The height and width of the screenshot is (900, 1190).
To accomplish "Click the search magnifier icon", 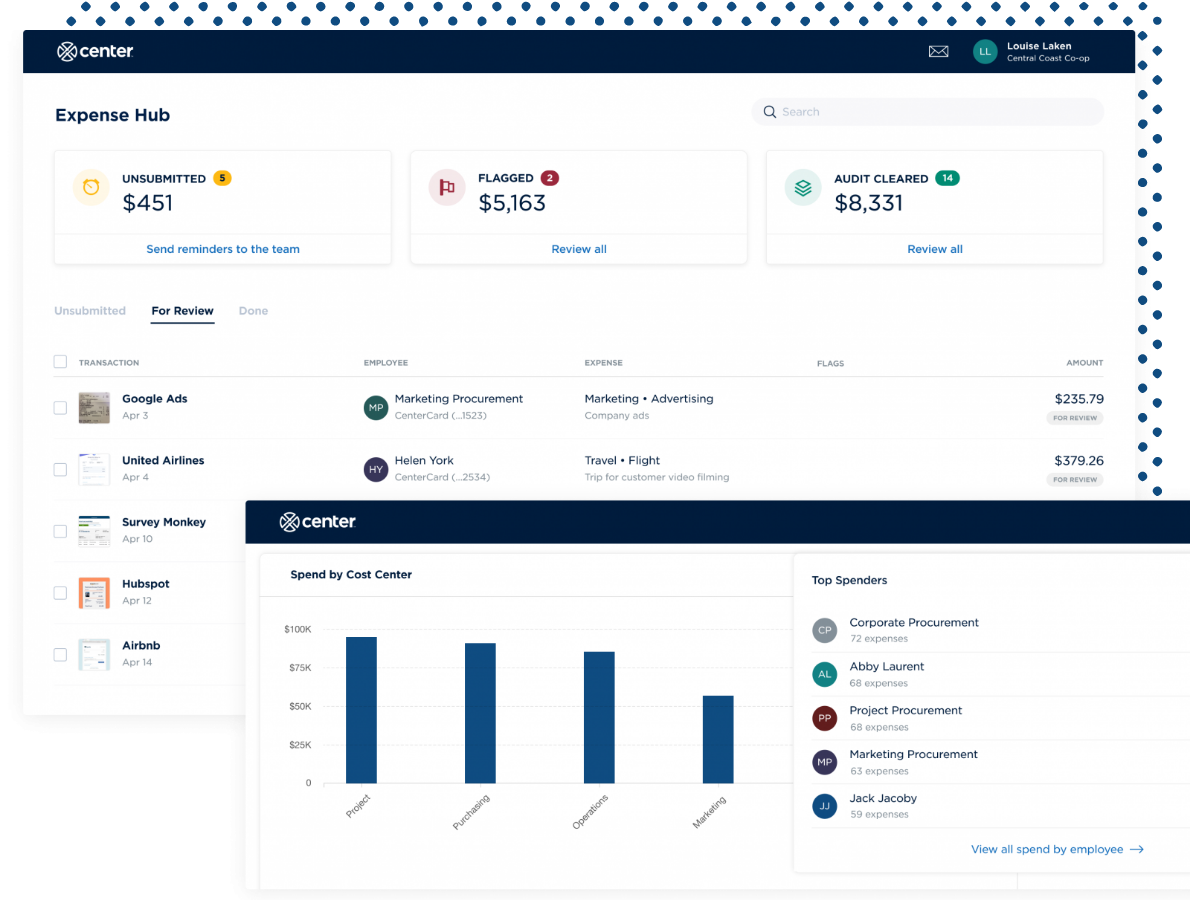I will [770, 112].
